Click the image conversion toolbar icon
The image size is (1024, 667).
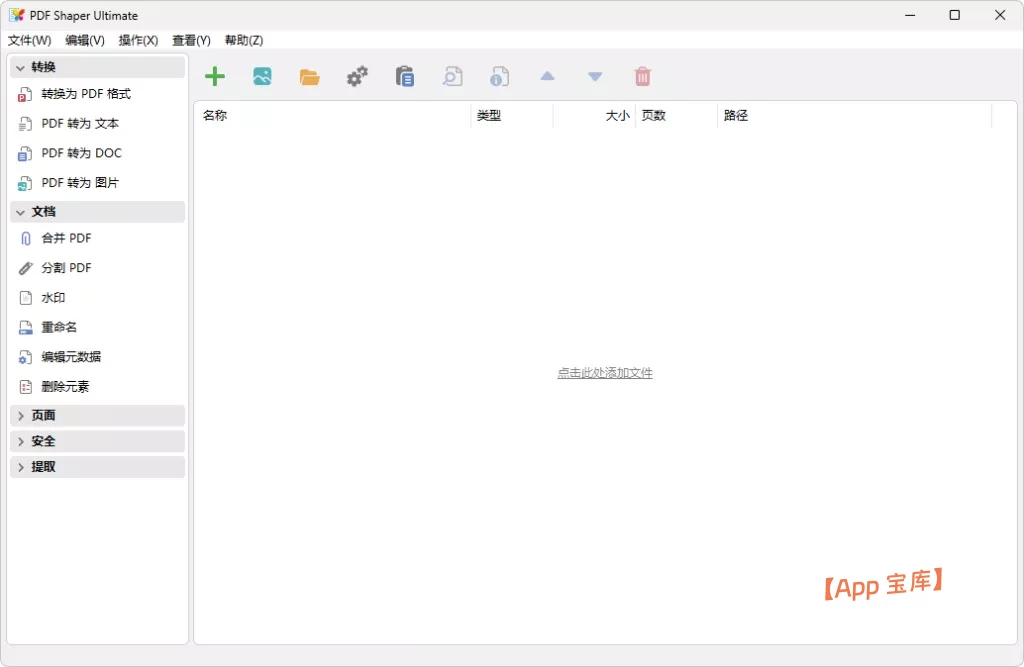[262, 76]
